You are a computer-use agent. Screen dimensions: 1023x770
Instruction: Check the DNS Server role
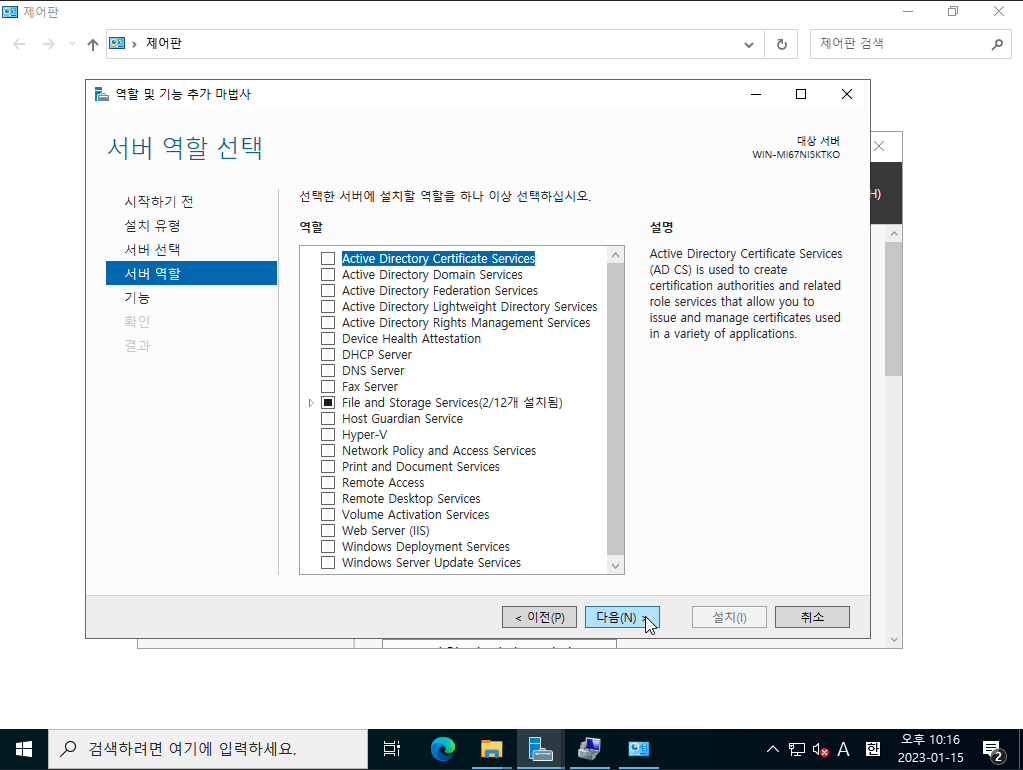pyautogui.click(x=328, y=371)
